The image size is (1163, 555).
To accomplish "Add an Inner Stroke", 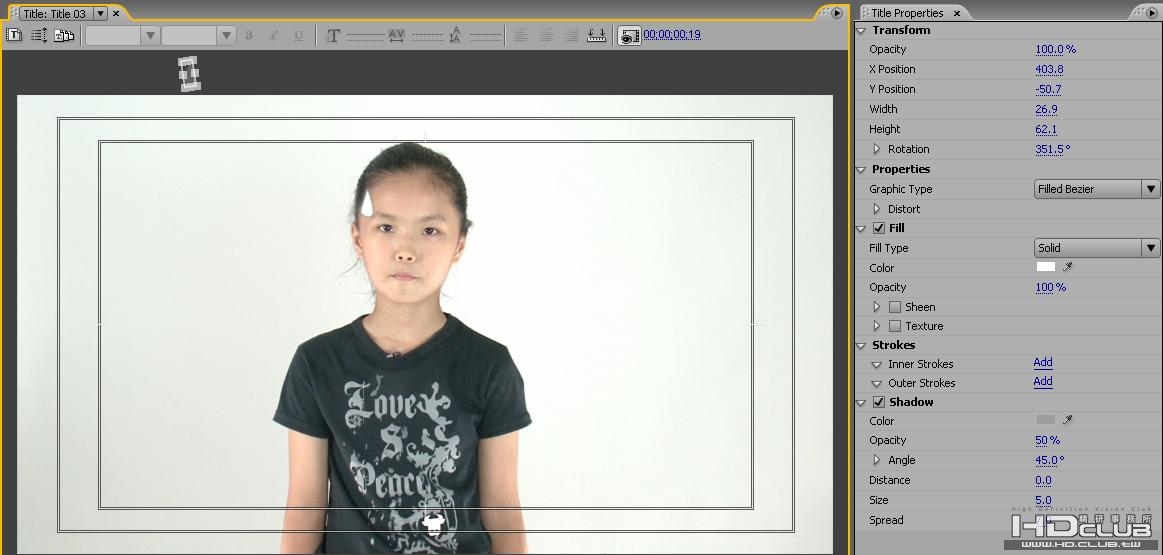I will click(1043, 363).
